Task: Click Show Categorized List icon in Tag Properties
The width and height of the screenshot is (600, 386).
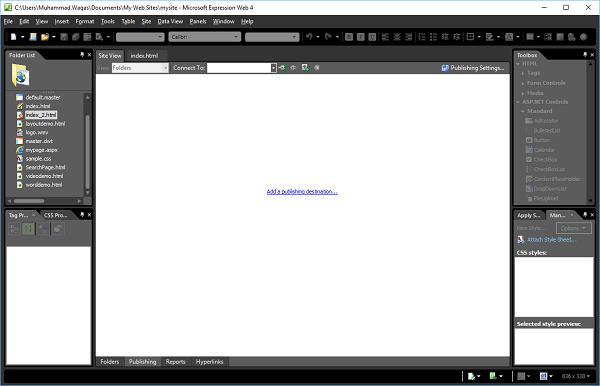Action: pos(13,229)
